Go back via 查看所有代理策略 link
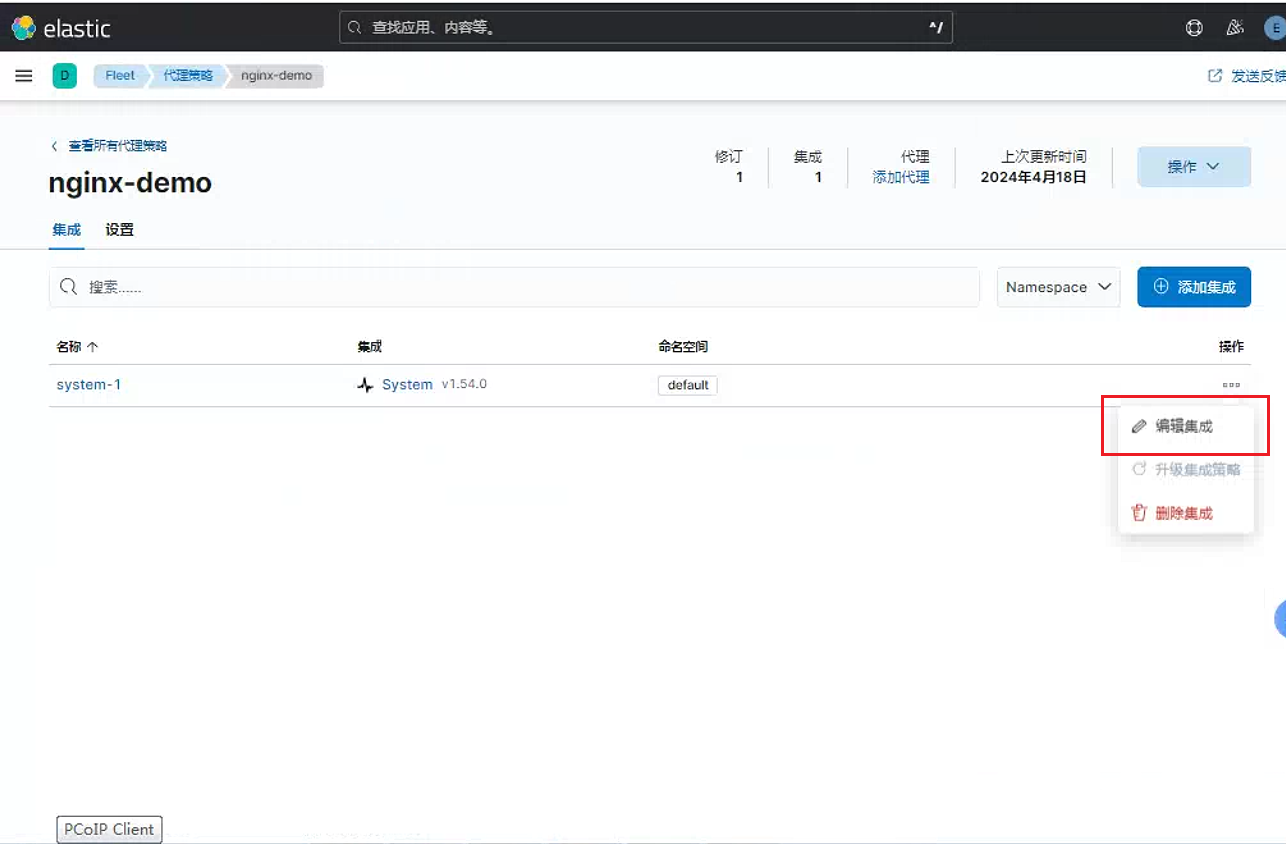The width and height of the screenshot is (1286, 844). [109, 146]
